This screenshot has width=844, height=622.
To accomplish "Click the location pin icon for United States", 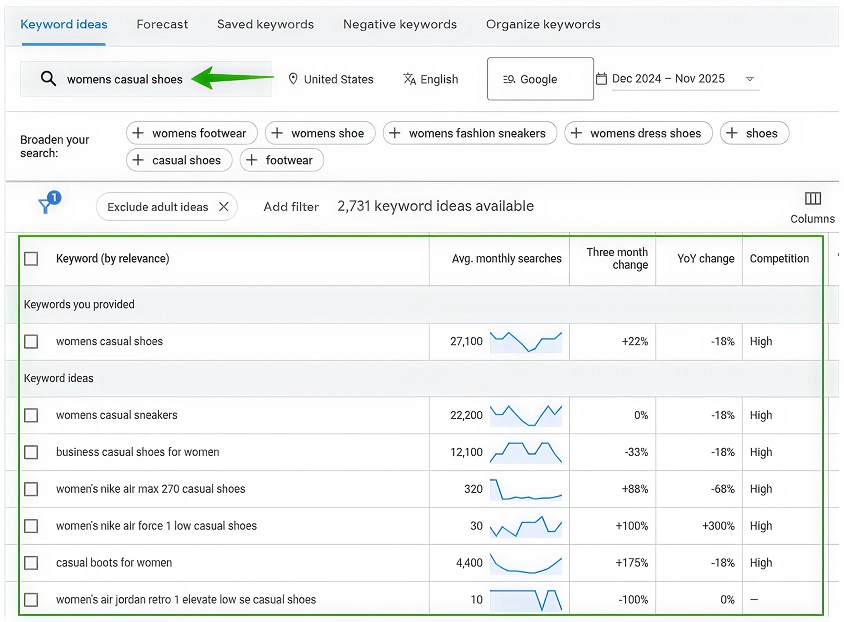I will [293, 79].
